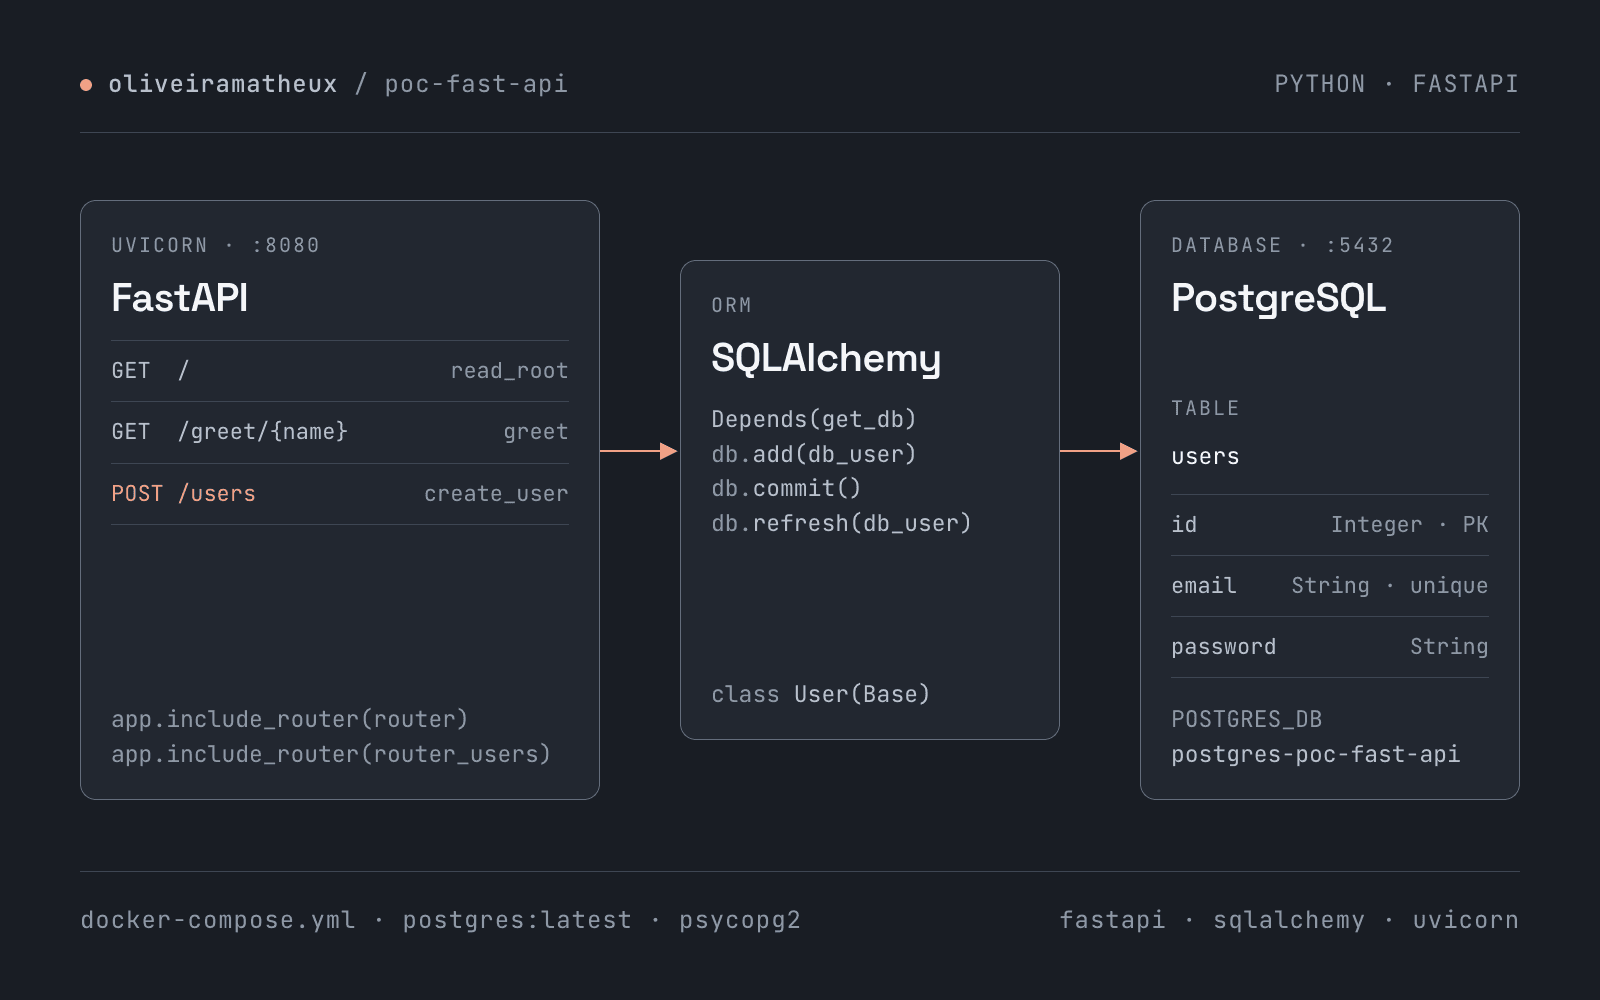Click the db.add(db_user) line
The width and height of the screenshot is (1600, 1000).
[x=814, y=454]
